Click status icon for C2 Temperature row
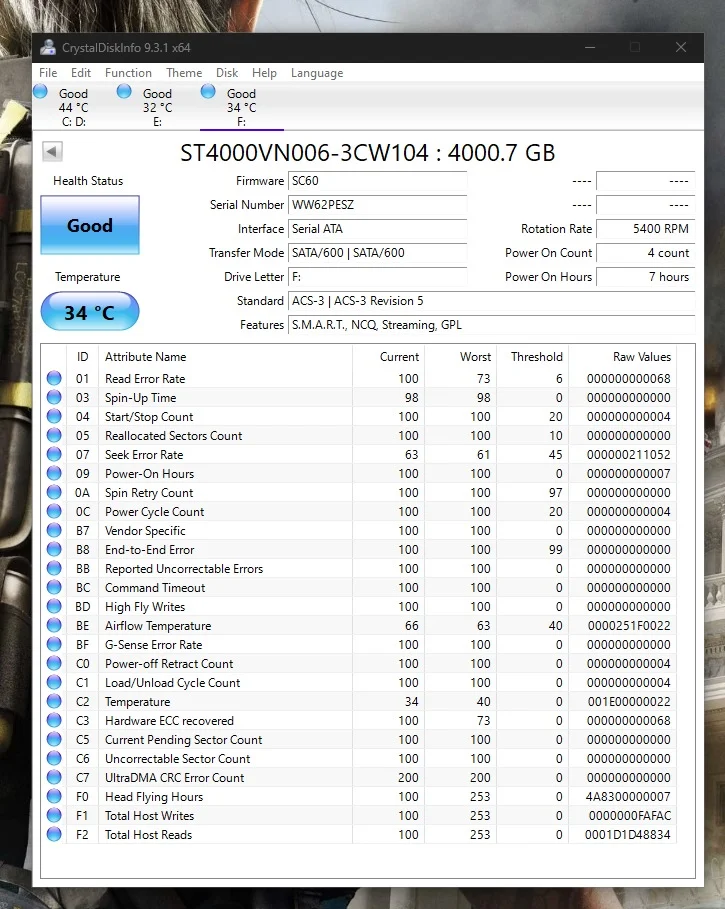Viewport: 725px width, 909px height. point(54,701)
